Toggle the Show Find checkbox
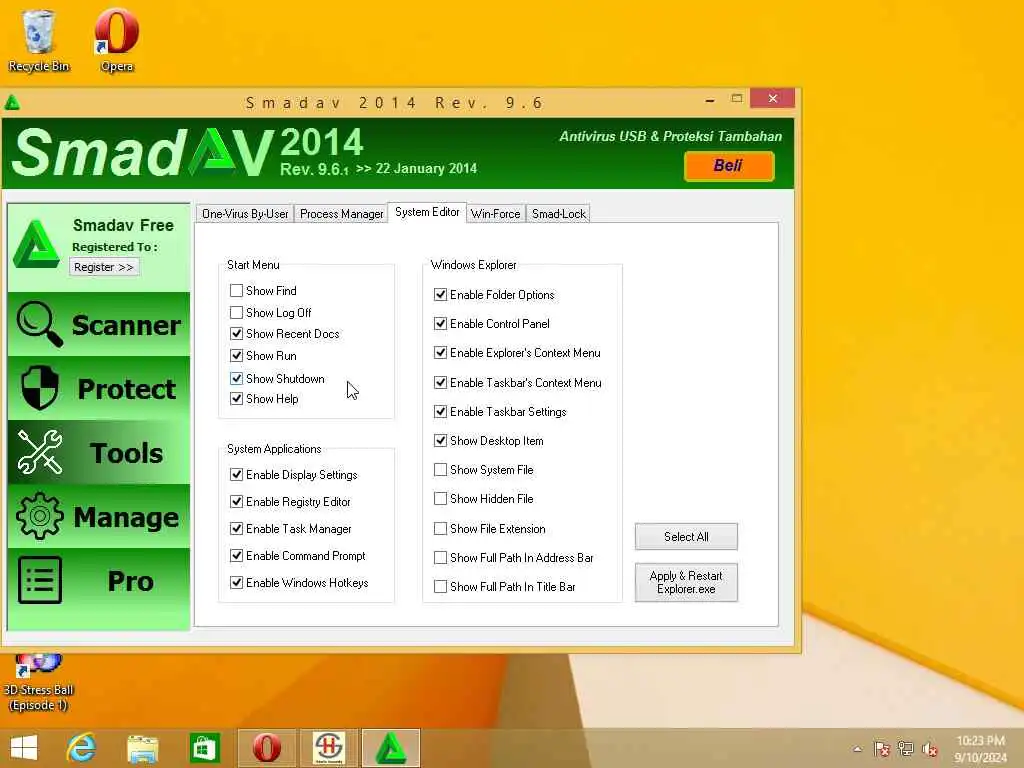 [x=236, y=291]
